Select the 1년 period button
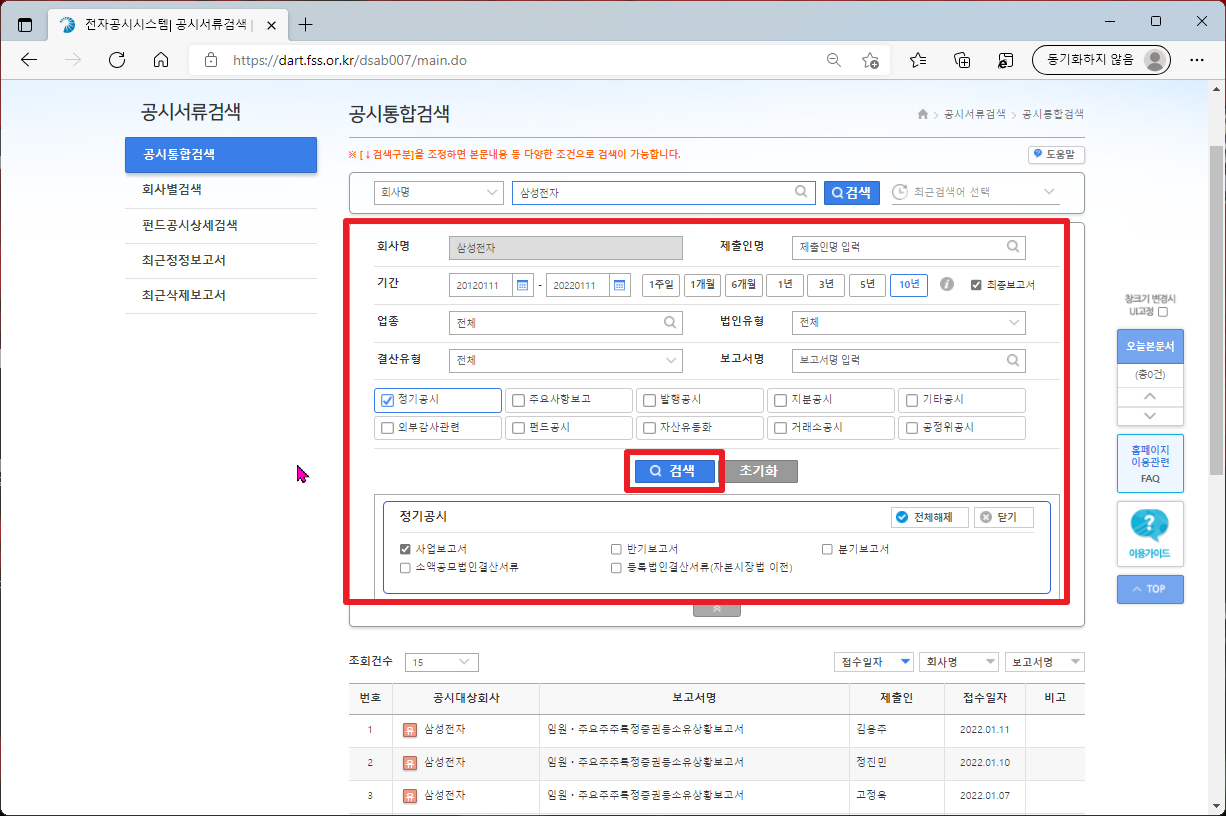 tap(785, 285)
